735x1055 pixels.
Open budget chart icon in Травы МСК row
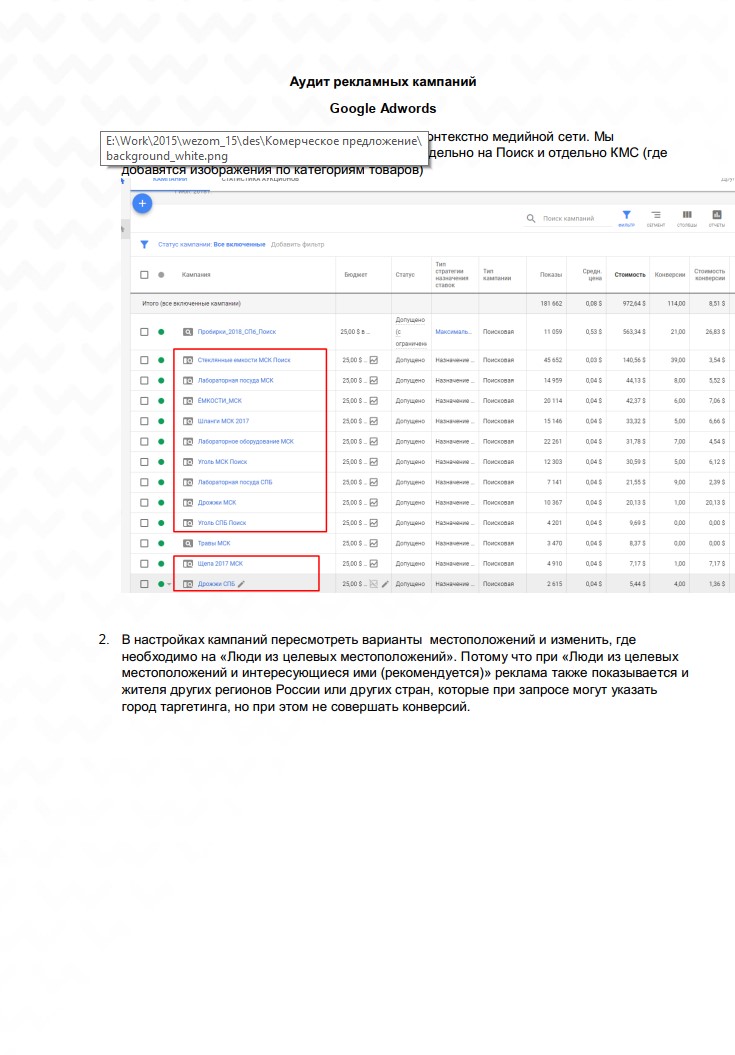coord(374,543)
